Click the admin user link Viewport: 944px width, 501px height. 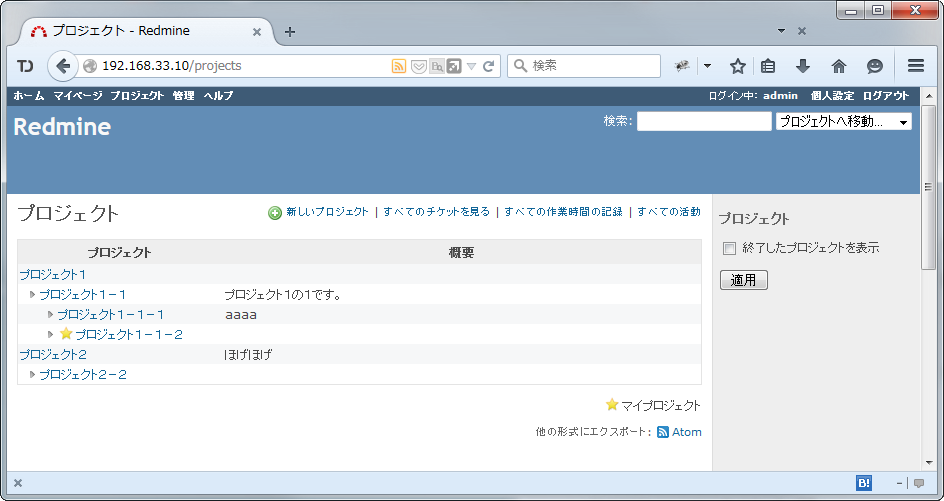coord(780,96)
